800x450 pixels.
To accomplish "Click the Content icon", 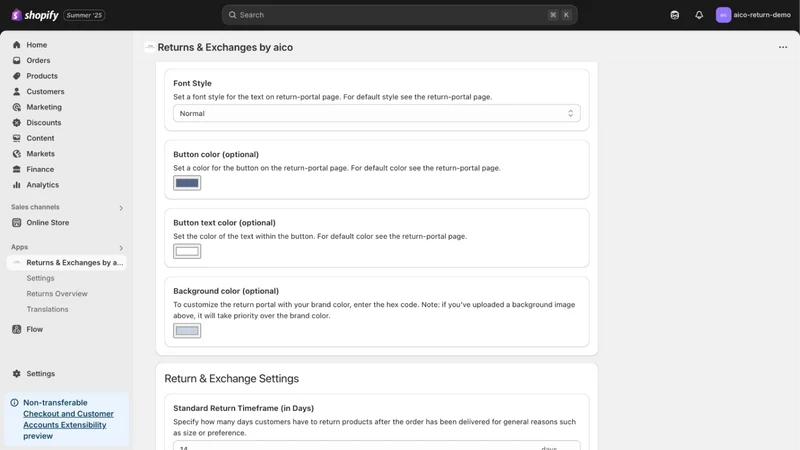I will [x=16, y=138].
